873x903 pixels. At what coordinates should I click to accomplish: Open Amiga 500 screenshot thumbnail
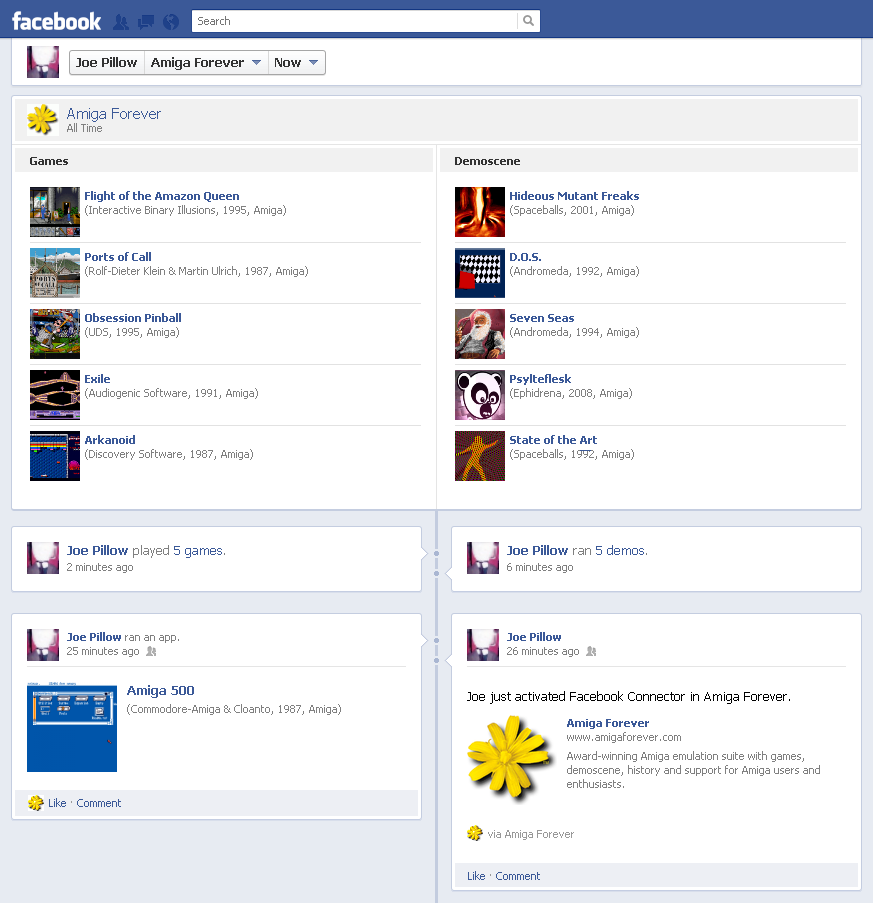(72, 727)
